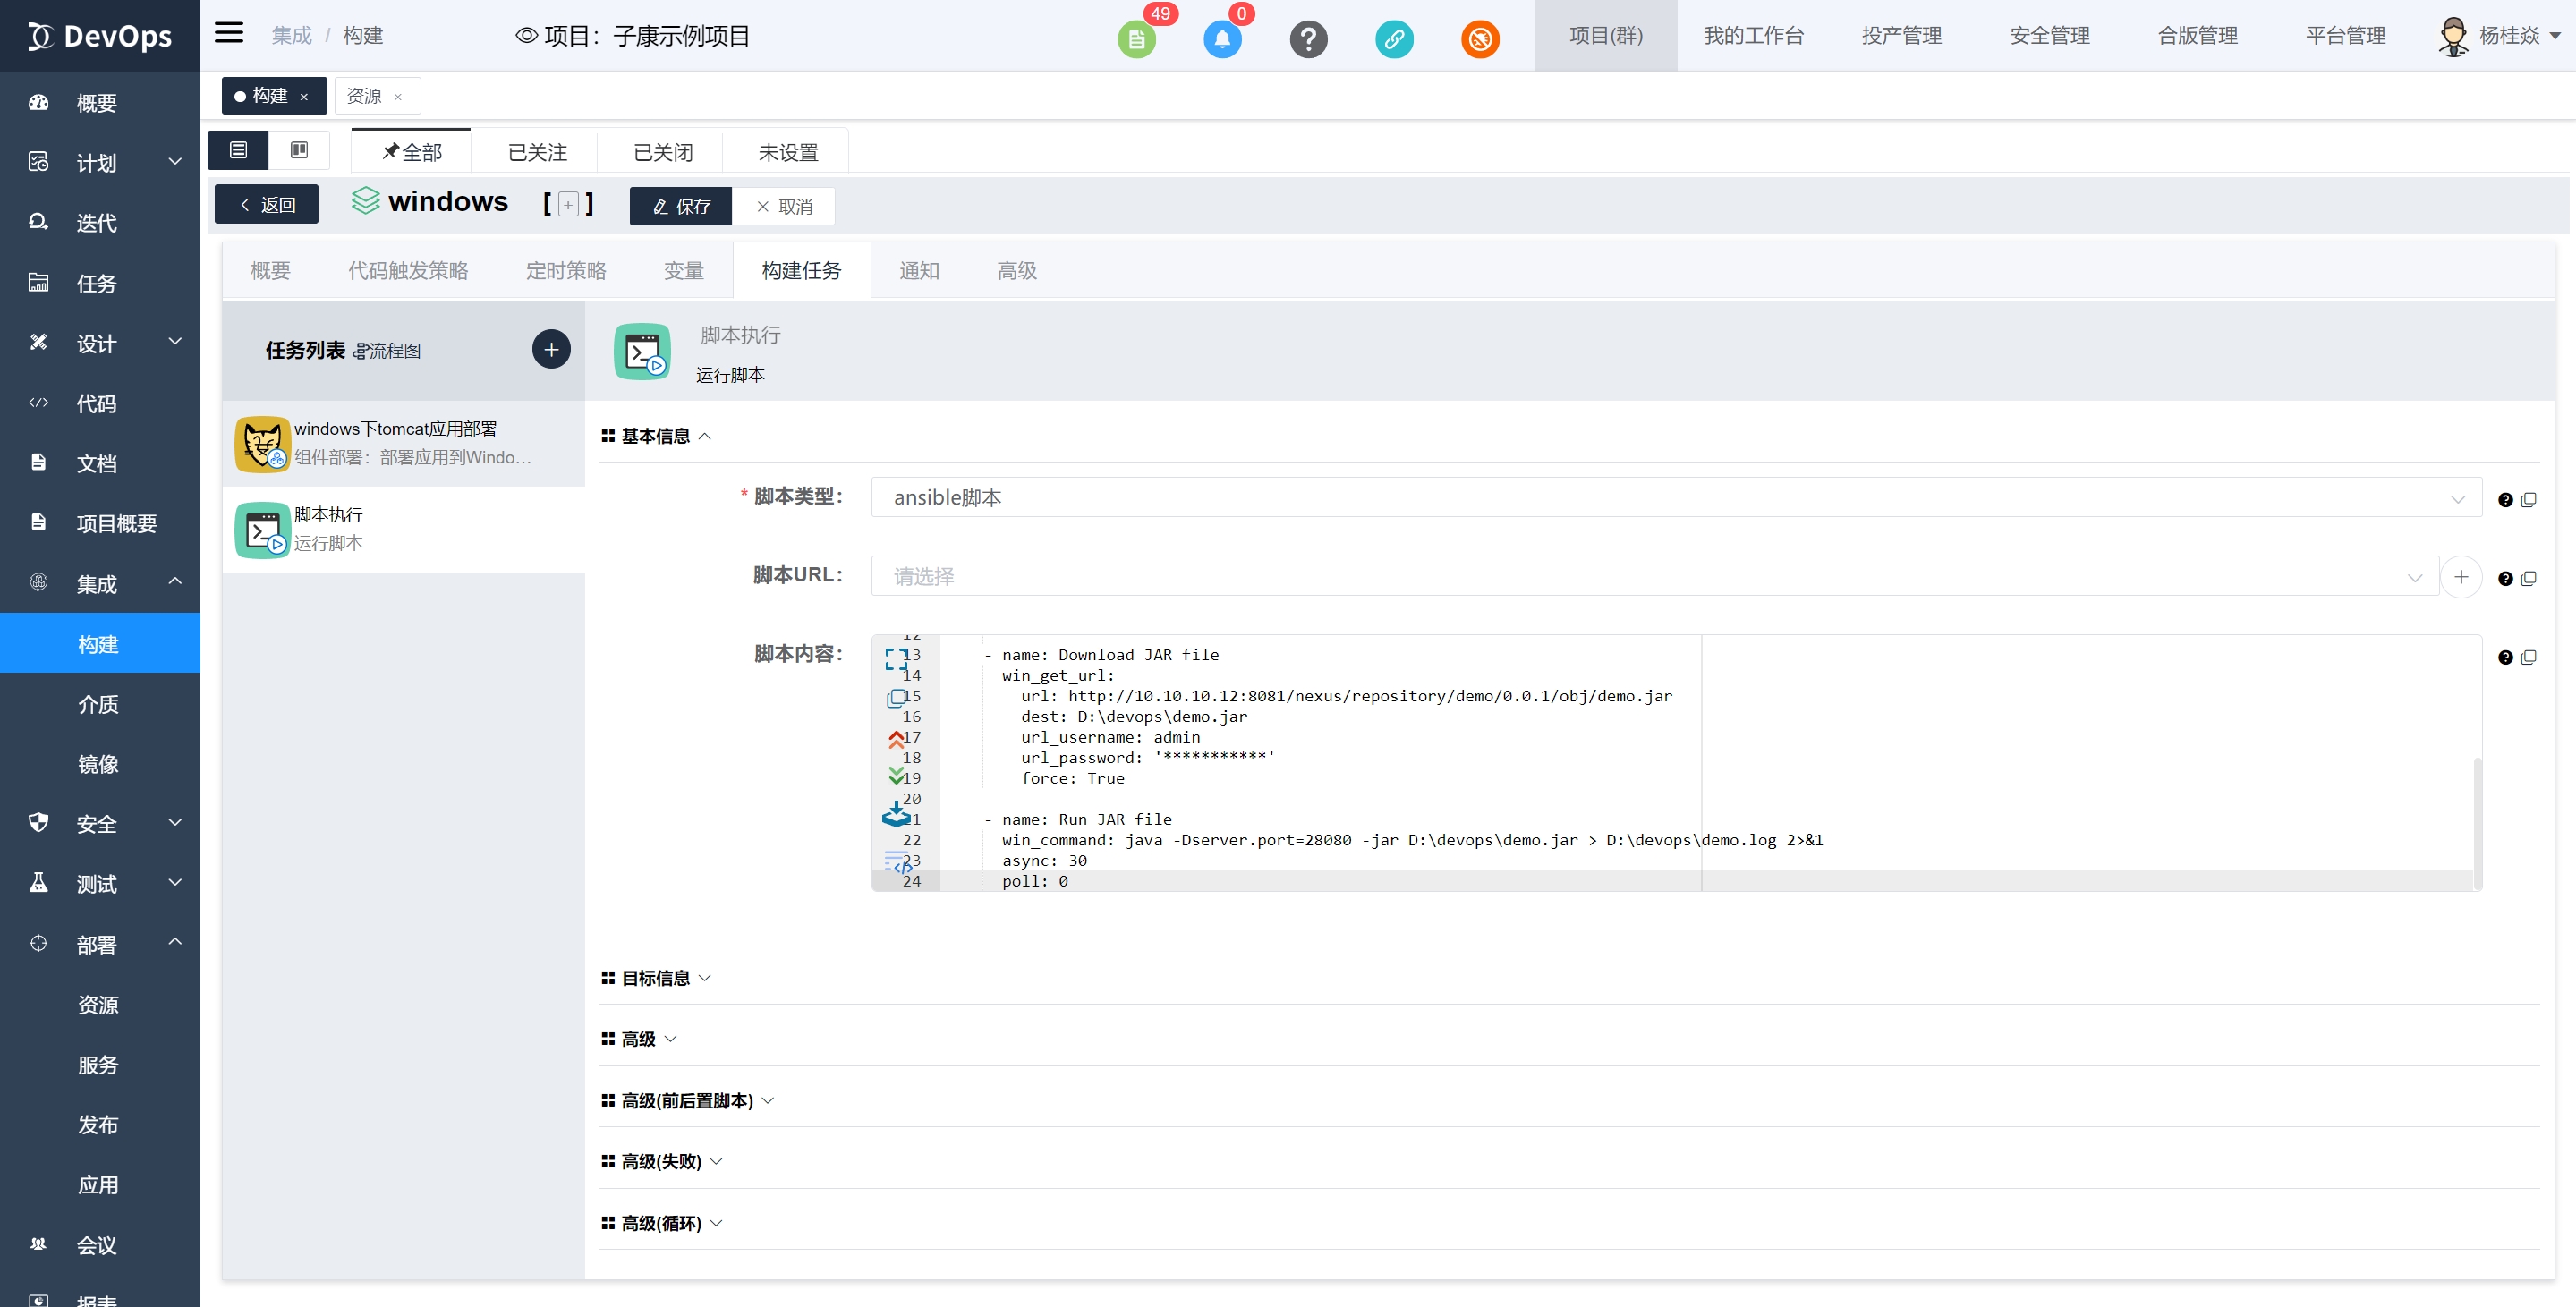The image size is (2576, 1307).
Task: Open the 代码触发策略 tab
Action: pos(408,271)
